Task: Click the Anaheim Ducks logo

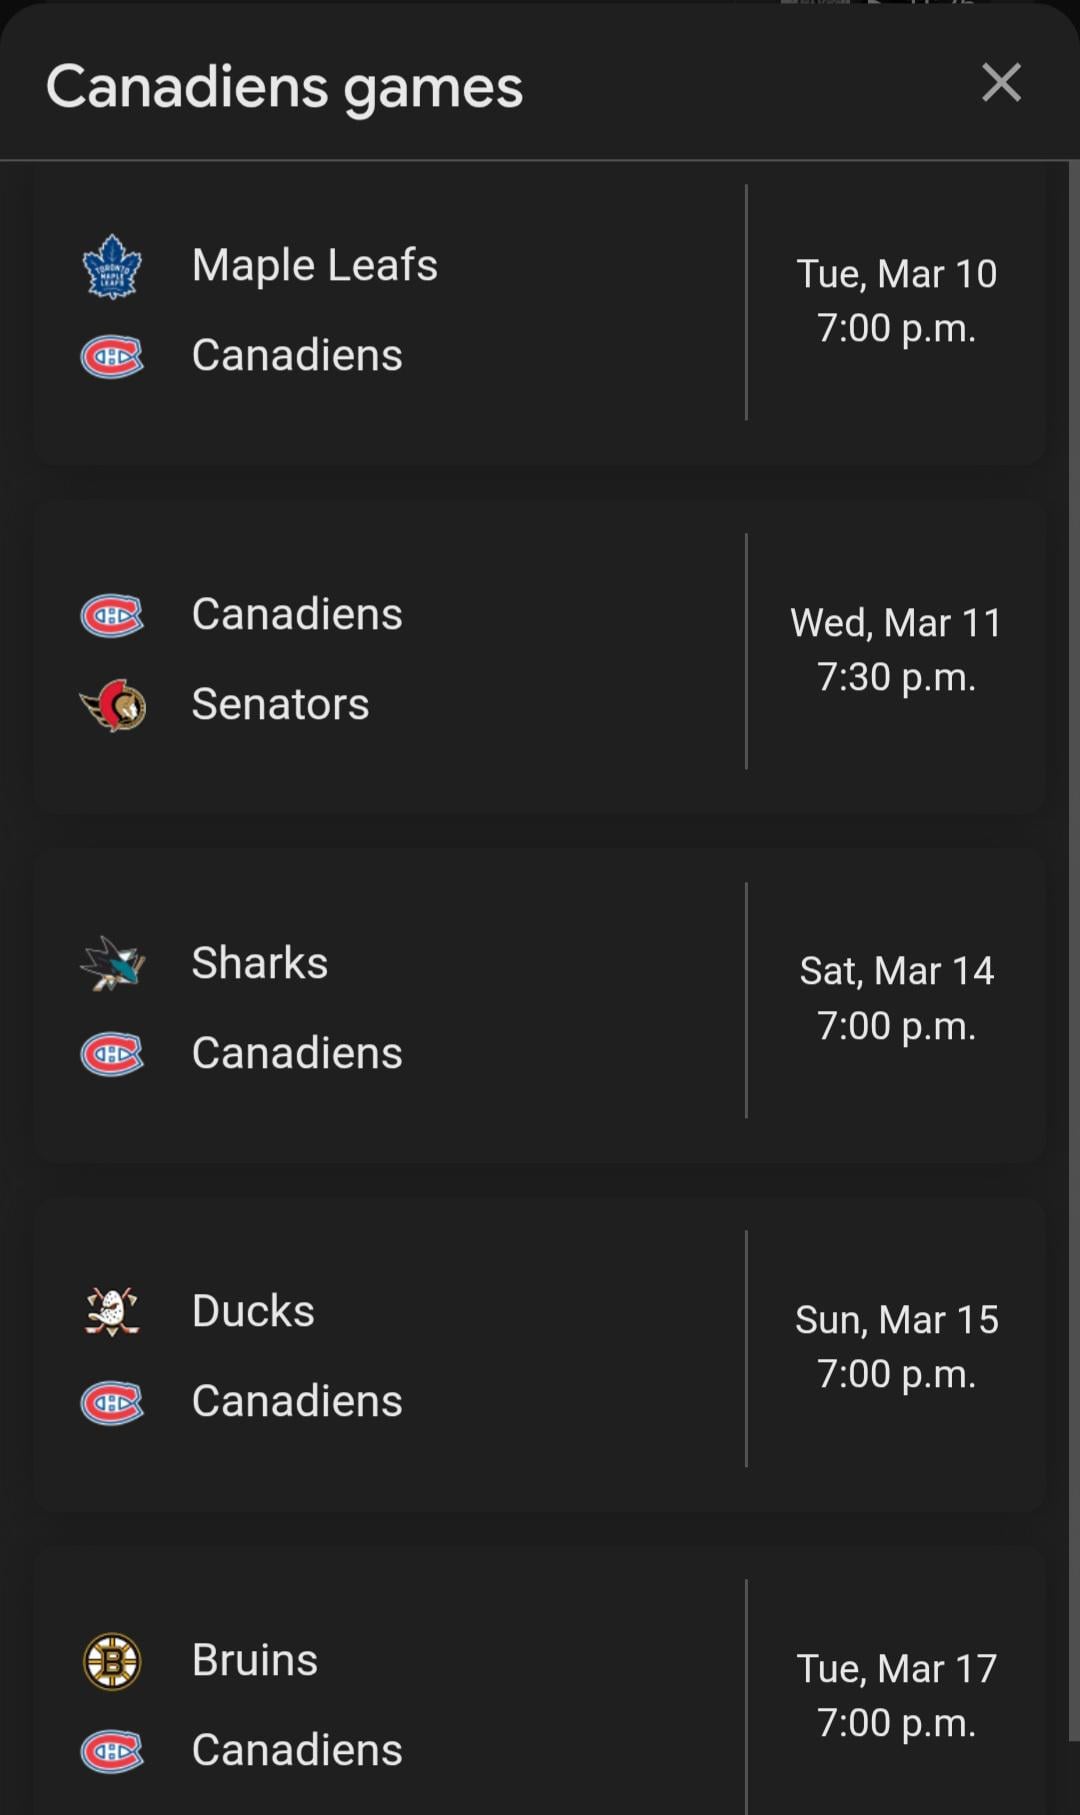Action: click(112, 1312)
